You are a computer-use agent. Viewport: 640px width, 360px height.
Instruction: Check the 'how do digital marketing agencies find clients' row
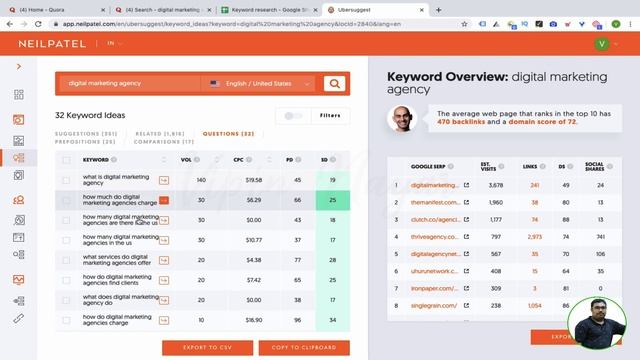click(x=66, y=280)
